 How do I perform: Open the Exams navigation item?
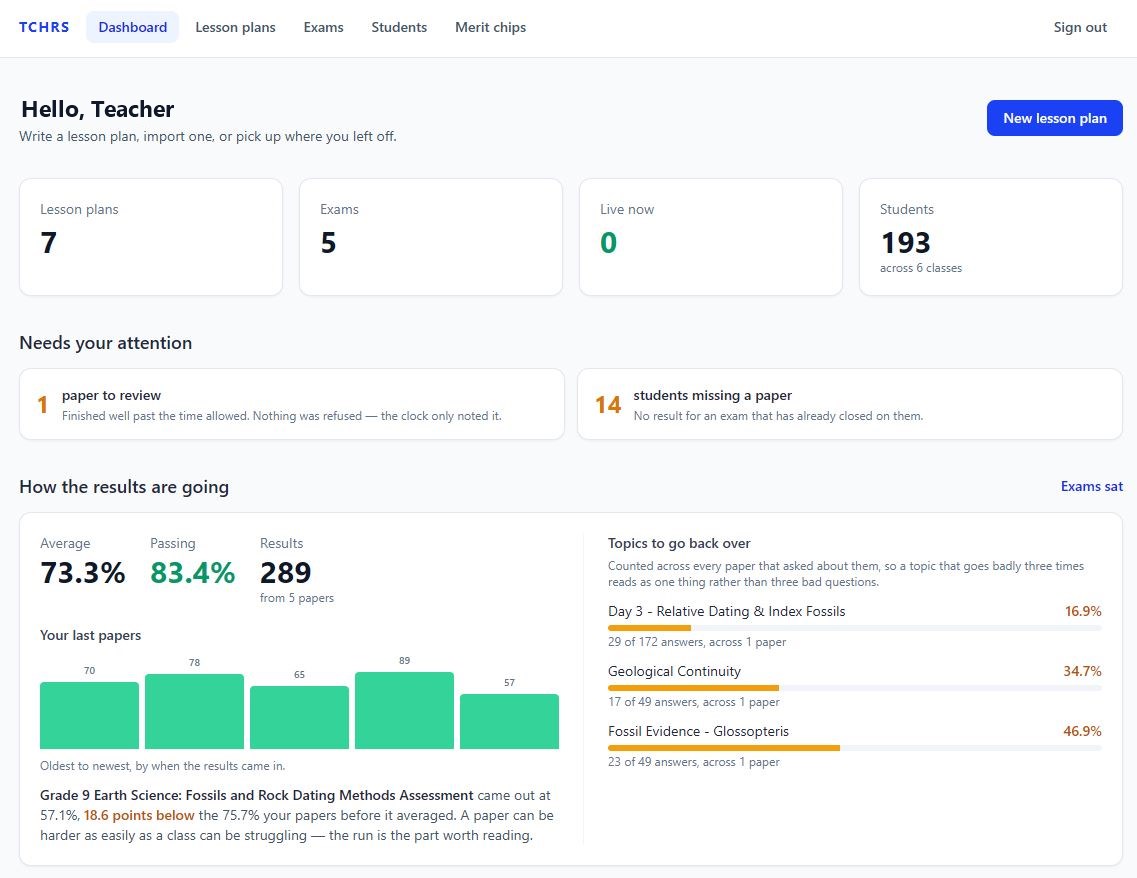click(323, 27)
